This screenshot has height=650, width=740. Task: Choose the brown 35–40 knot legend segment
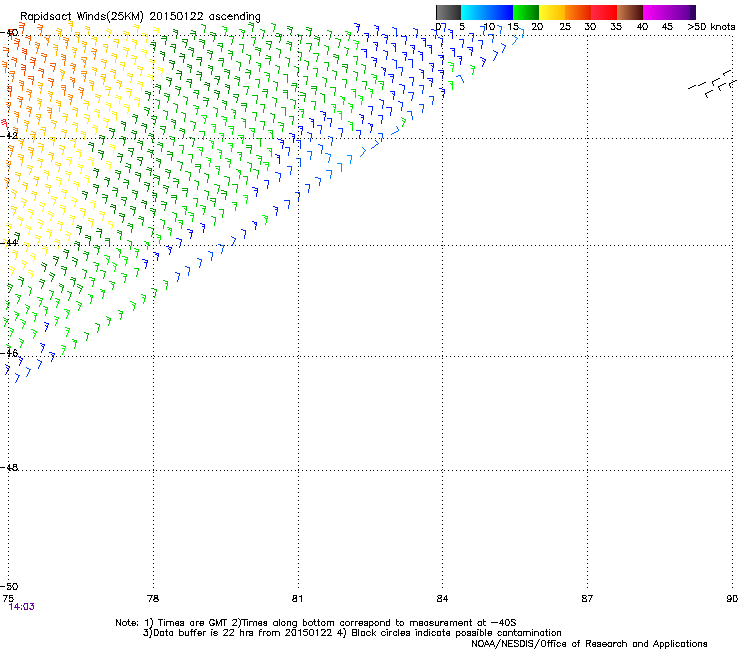point(630,12)
